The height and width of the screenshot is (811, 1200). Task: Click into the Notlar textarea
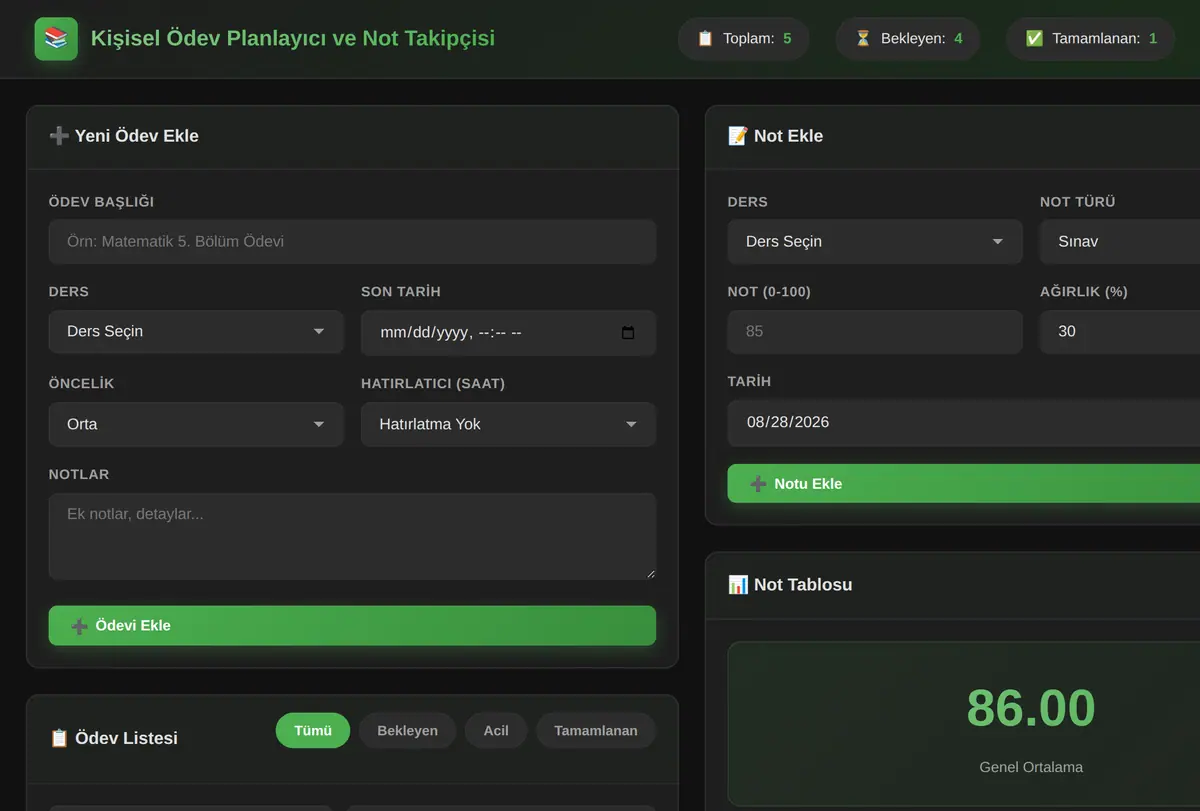pyautogui.click(x=352, y=536)
